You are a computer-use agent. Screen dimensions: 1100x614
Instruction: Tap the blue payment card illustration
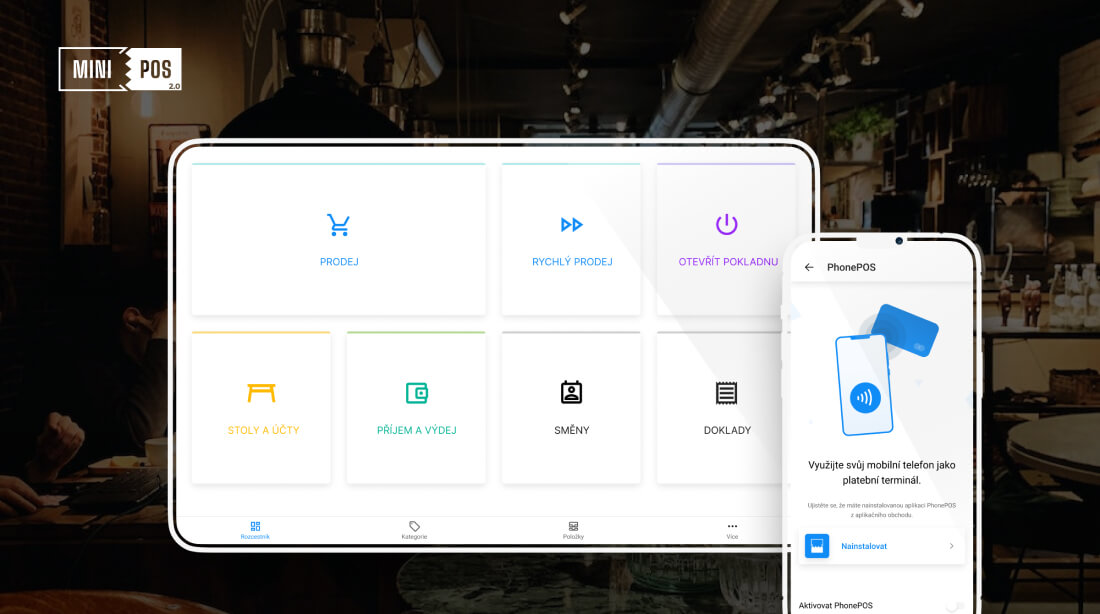(905, 331)
